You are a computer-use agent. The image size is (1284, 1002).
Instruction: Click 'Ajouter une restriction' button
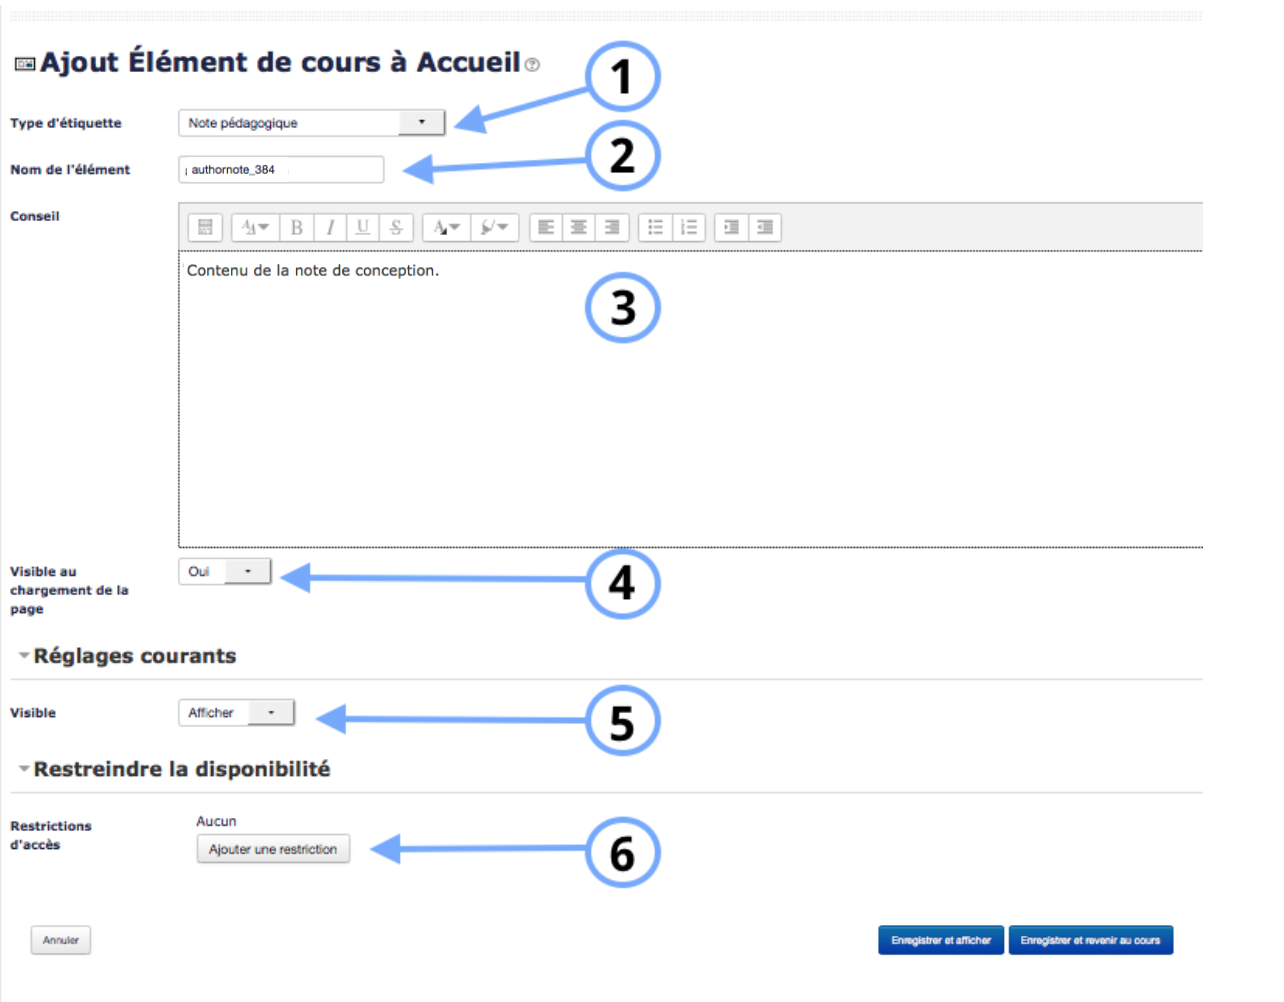point(273,849)
